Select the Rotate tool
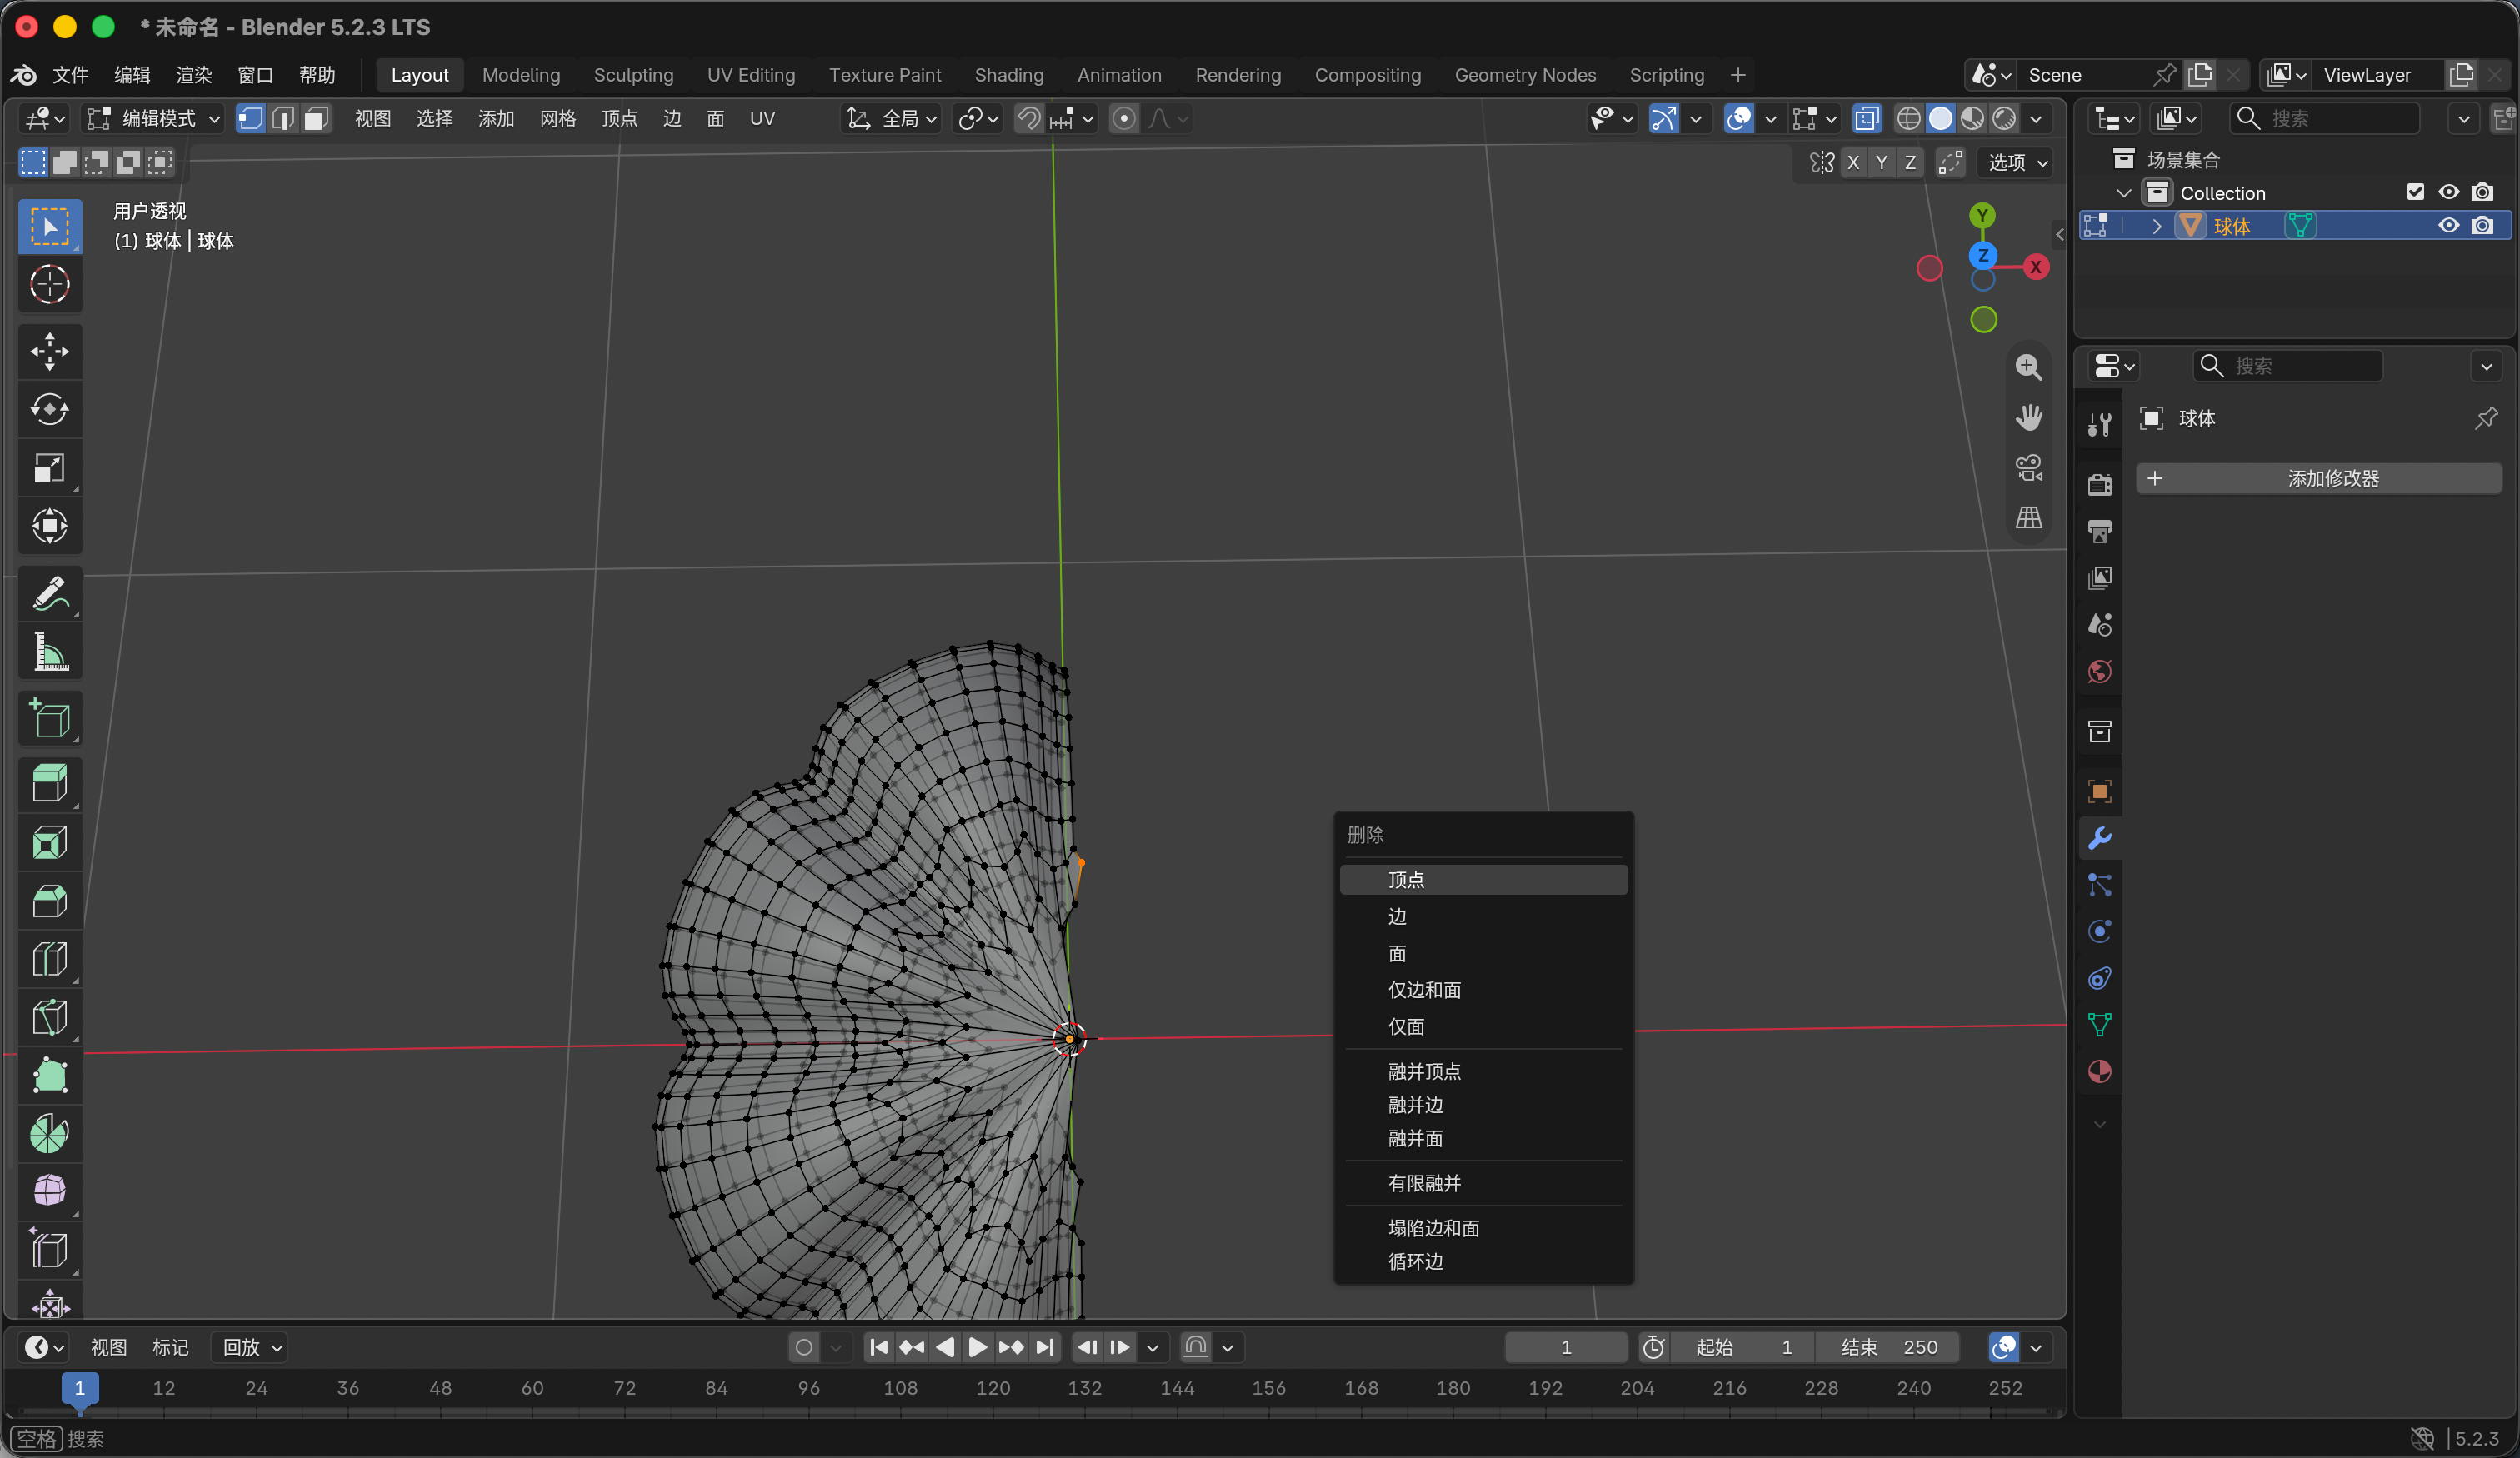 [x=50, y=410]
